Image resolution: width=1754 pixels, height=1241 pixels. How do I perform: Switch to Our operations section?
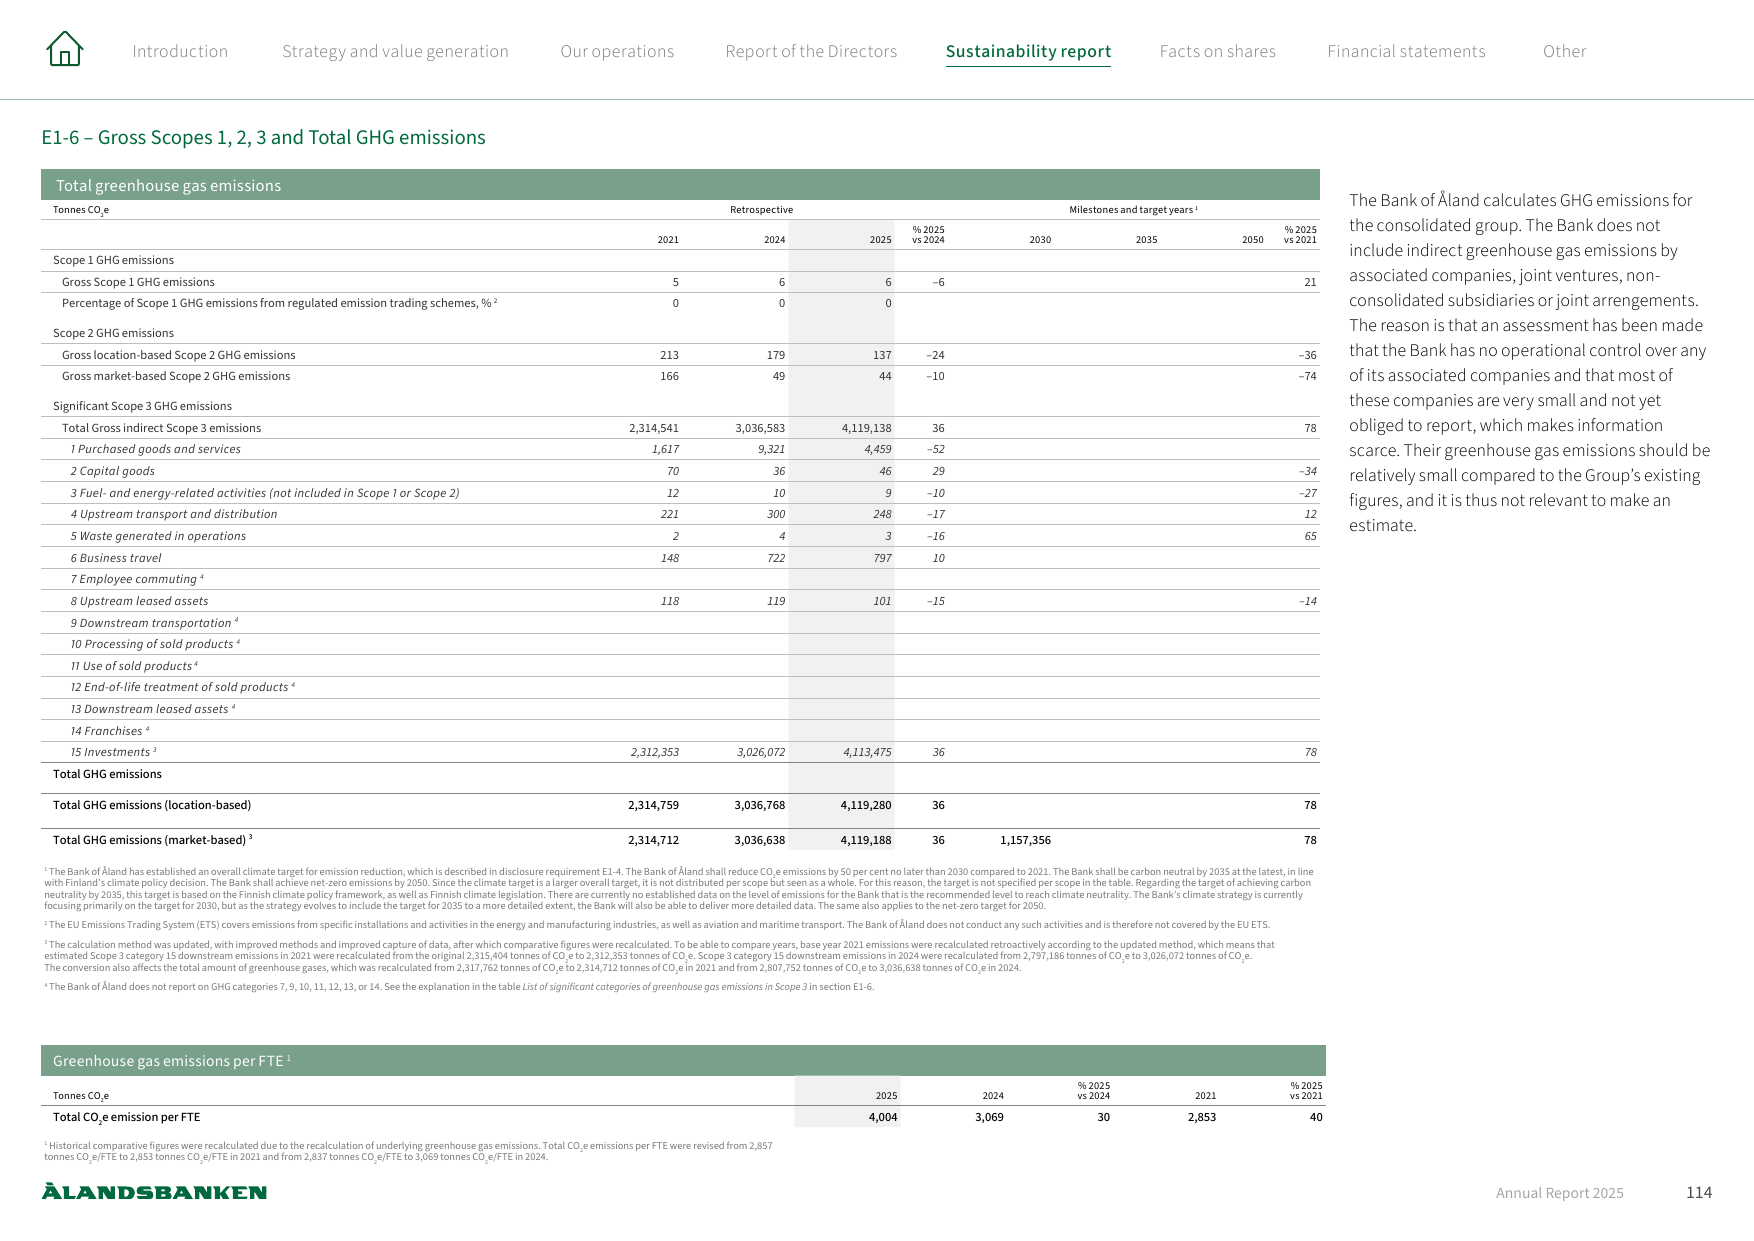[617, 51]
